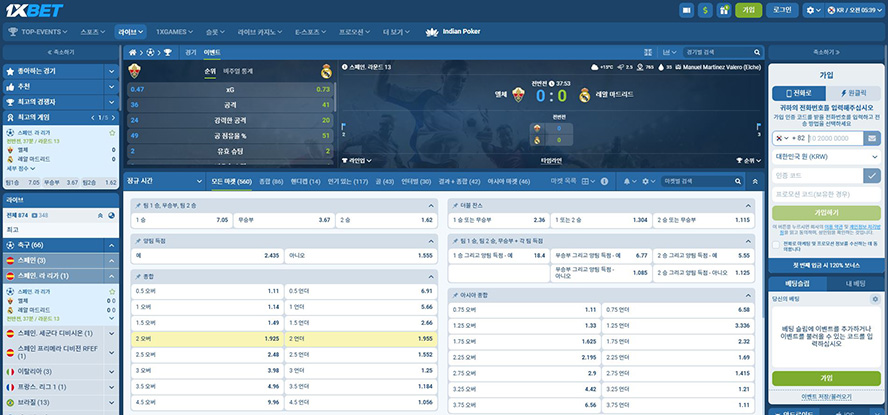Open the KR language and time dropdown
This screenshot has height=415, width=888.
coord(855,10)
